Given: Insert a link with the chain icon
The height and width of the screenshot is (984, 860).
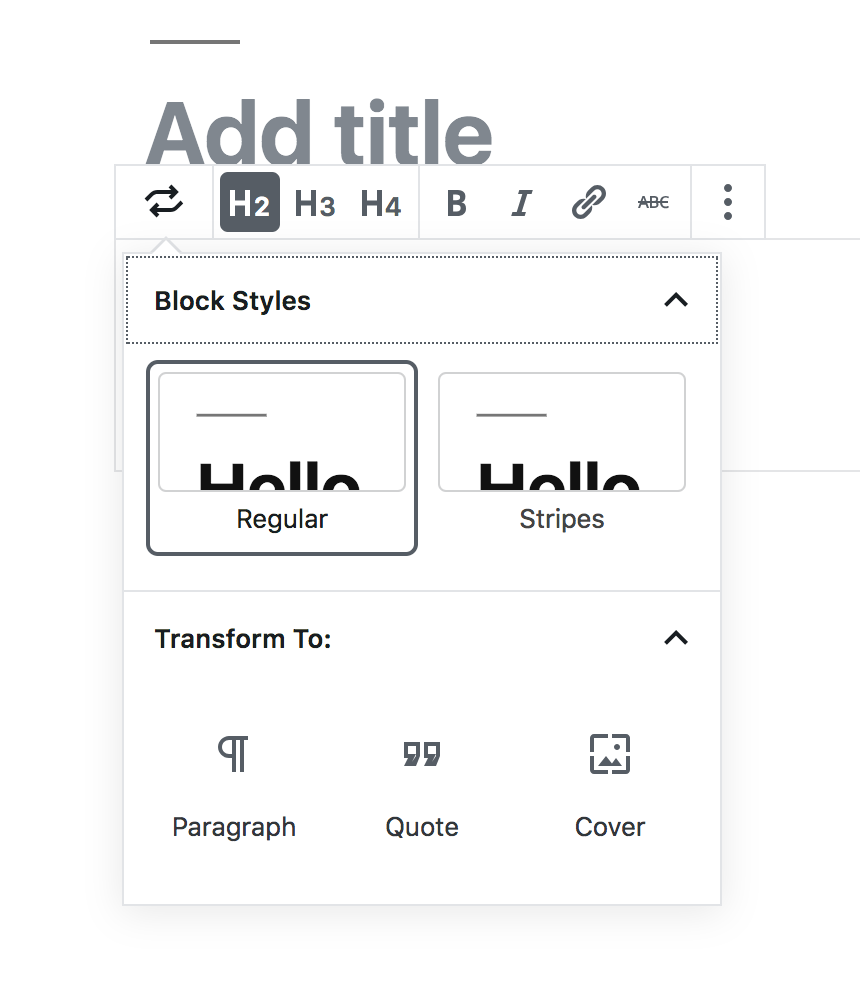Looking at the screenshot, I should point(588,203).
